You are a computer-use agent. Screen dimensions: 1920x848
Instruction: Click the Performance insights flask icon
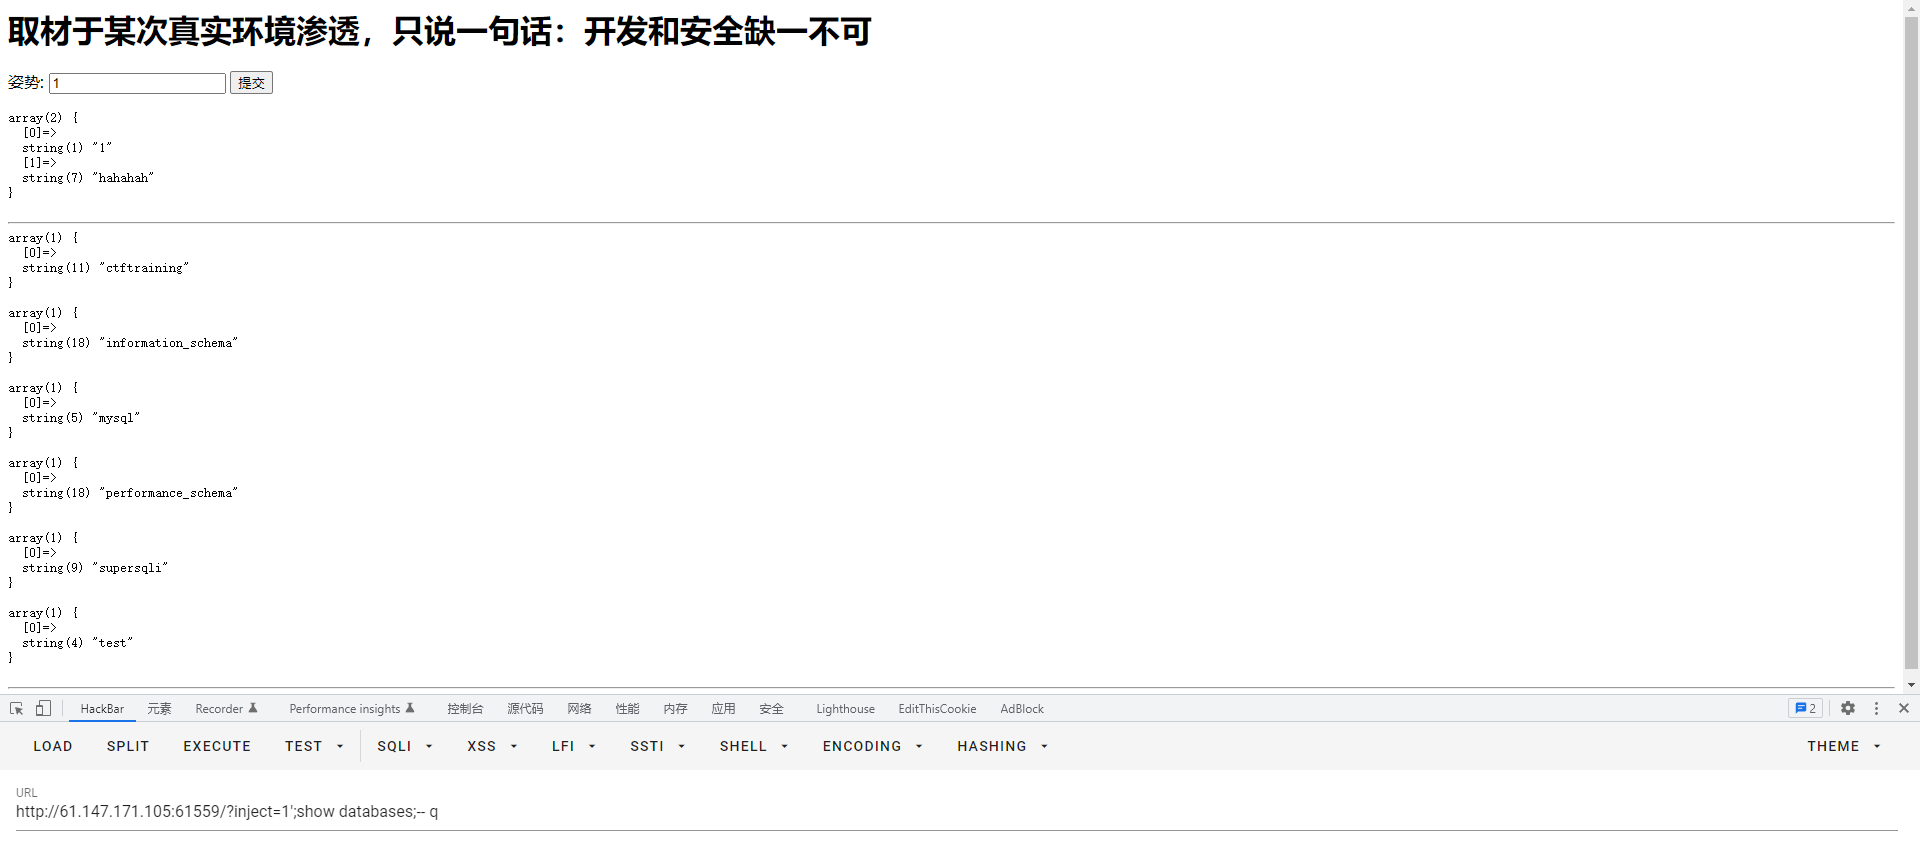click(x=410, y=708)
